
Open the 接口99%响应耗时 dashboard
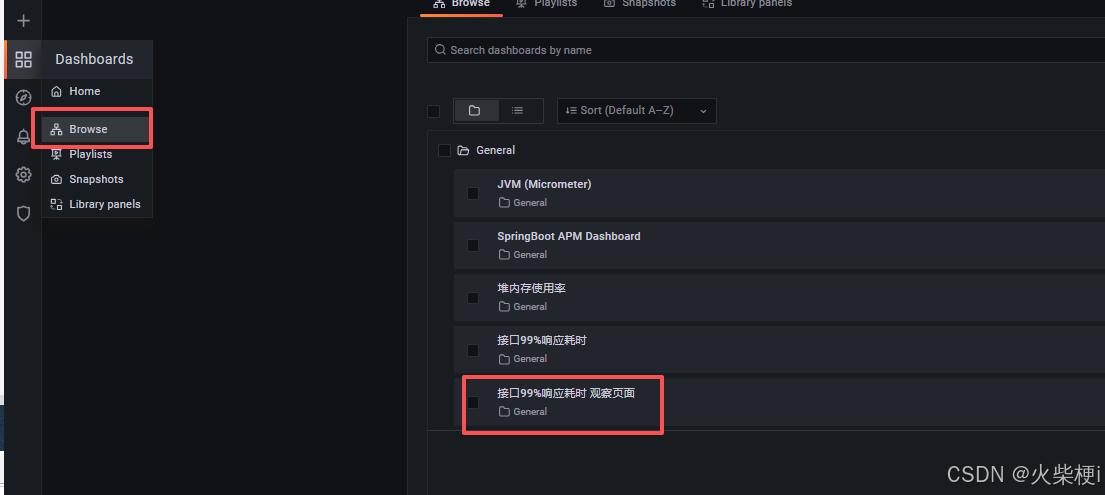tap(542, 341)
